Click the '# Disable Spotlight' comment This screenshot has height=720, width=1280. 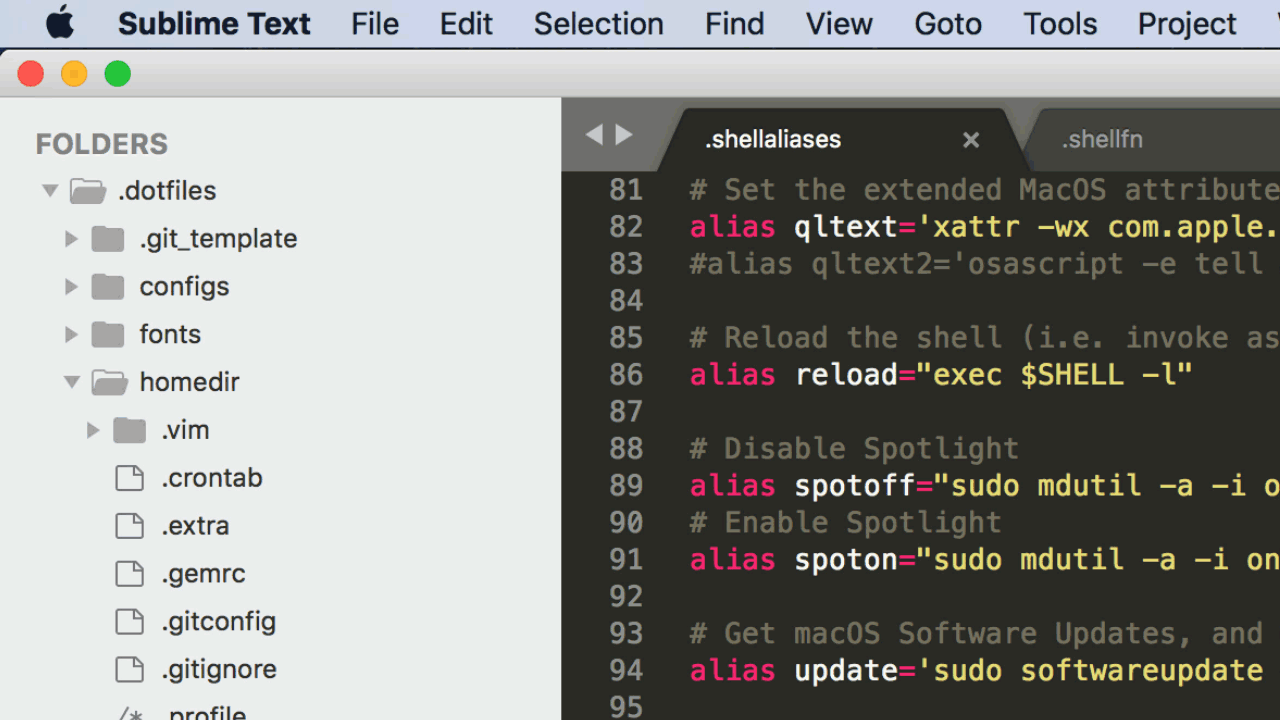855,449
